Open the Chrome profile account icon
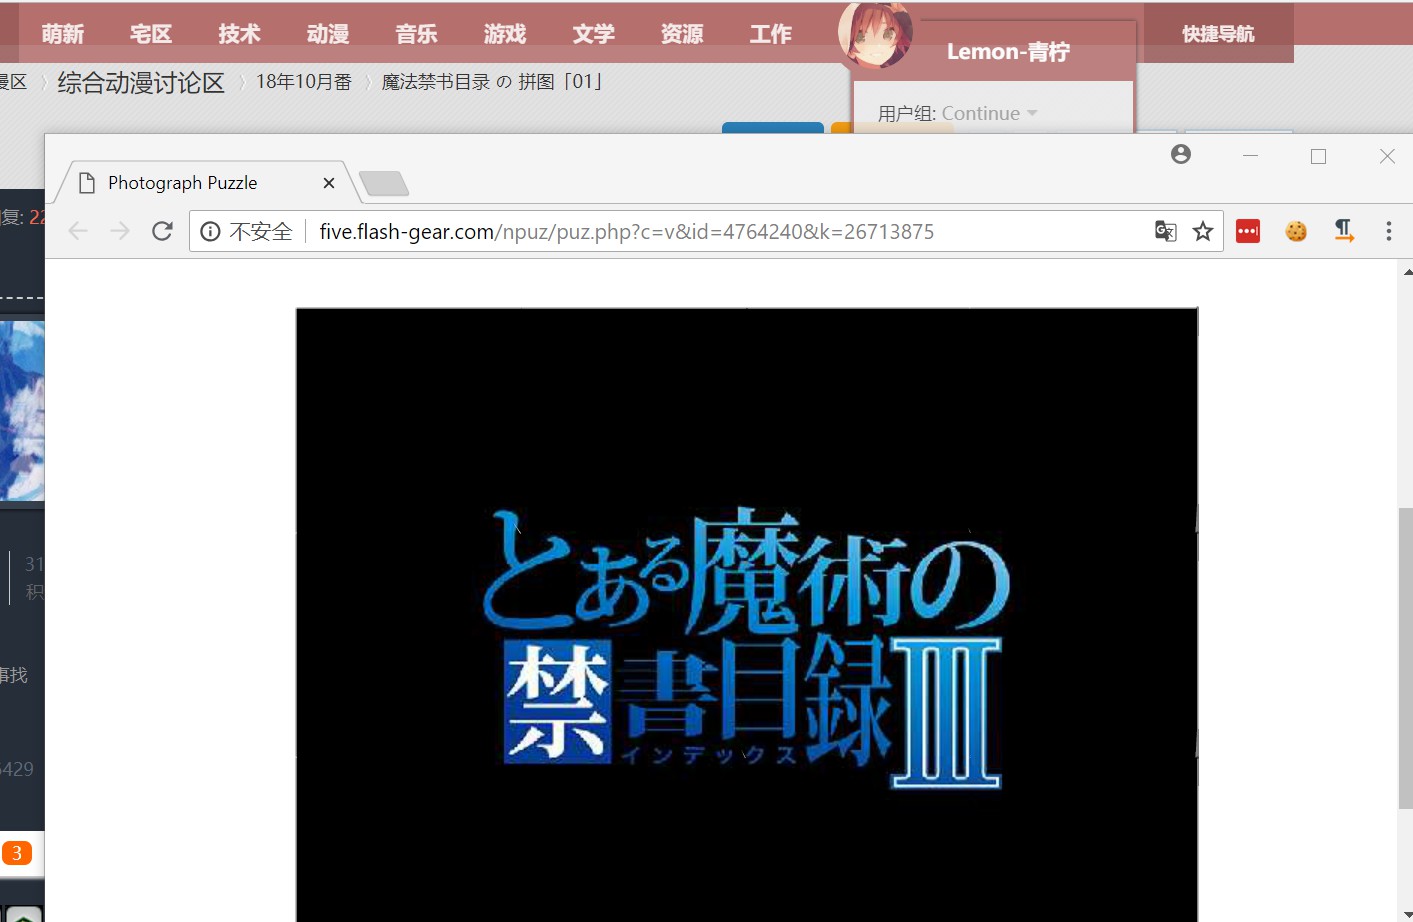 (1181, 154)
